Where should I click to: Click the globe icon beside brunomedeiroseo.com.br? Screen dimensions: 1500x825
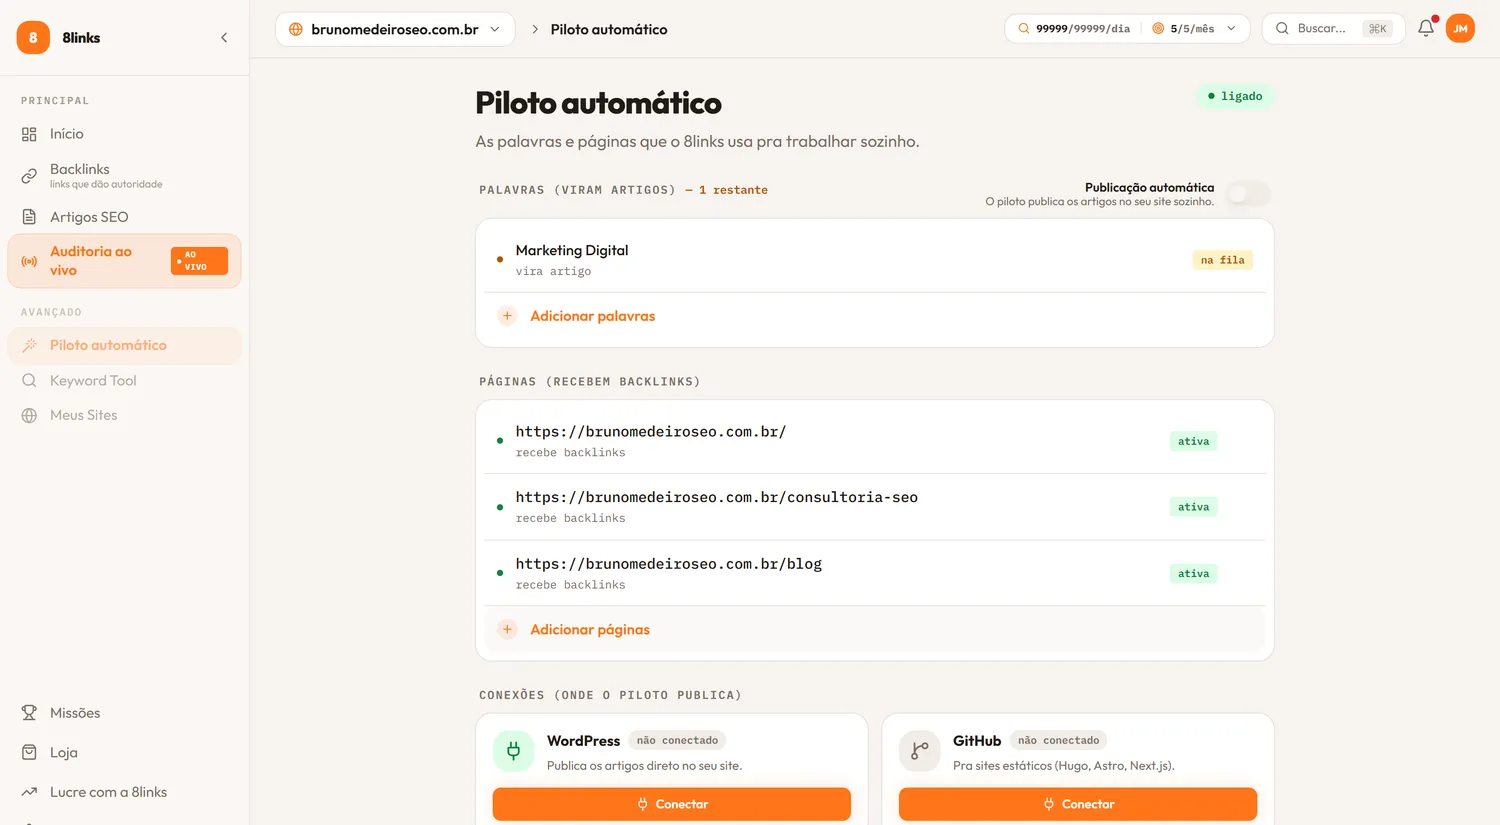(x=296, y=29)
